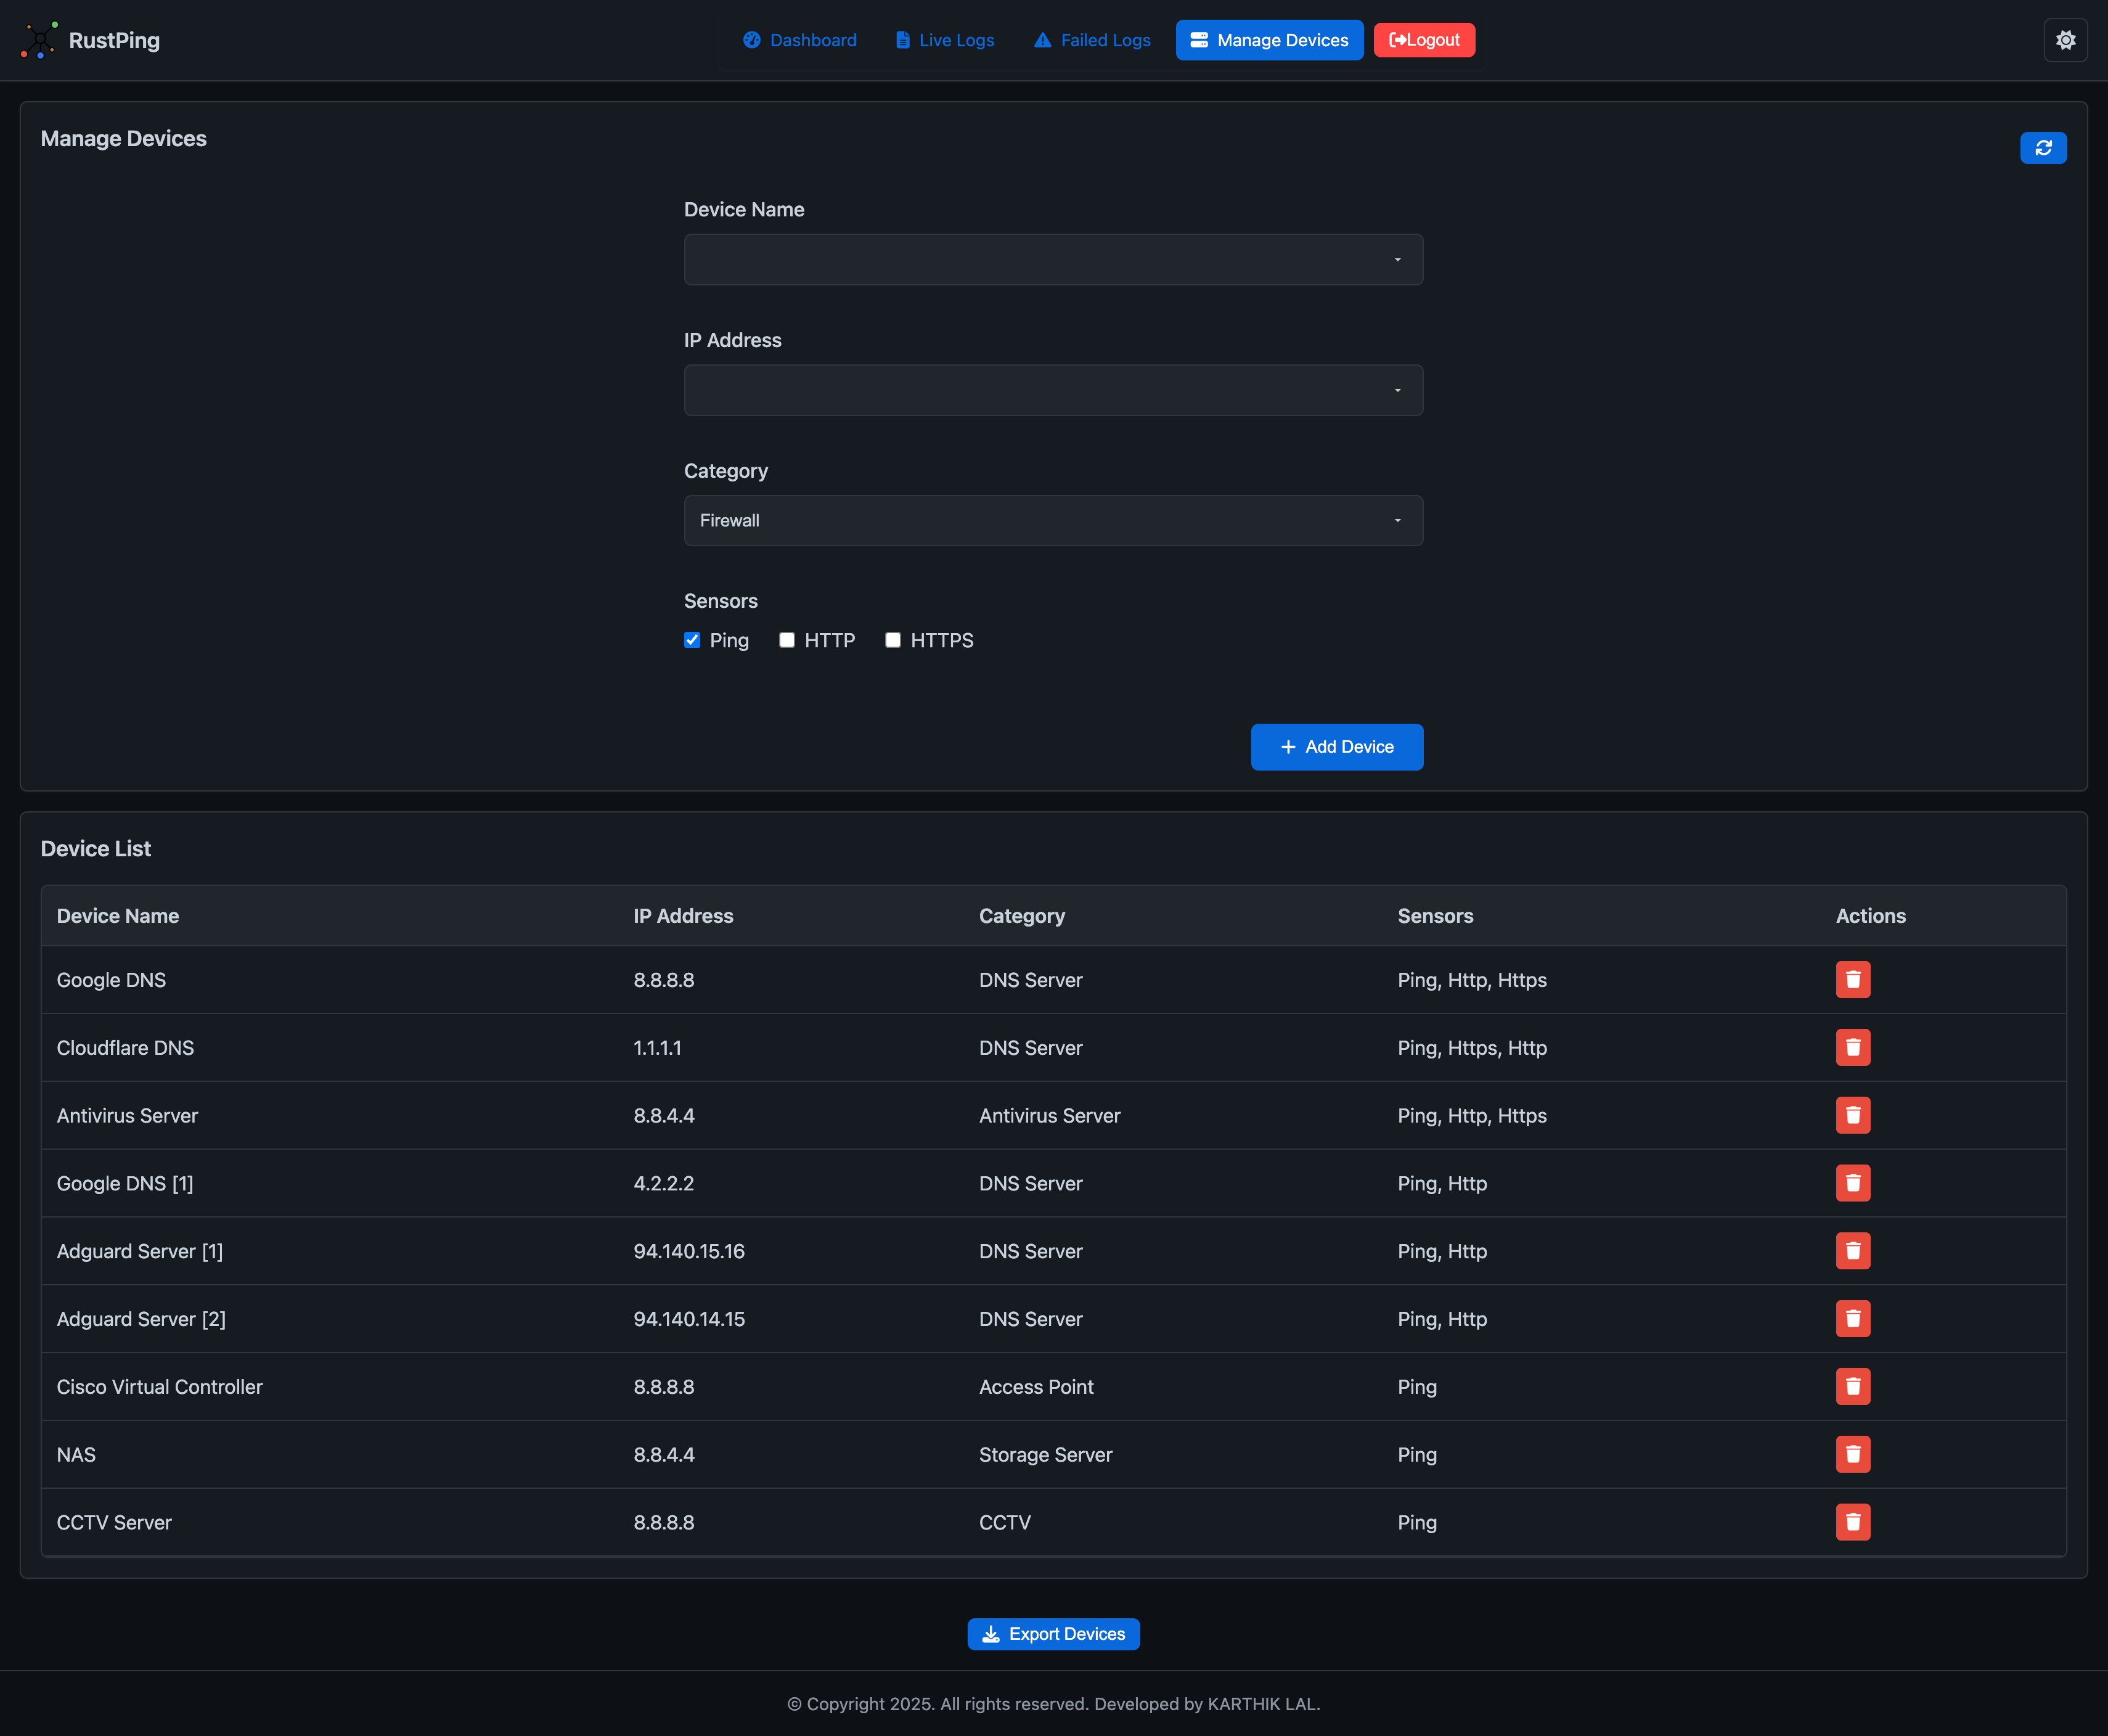Open the Device Name dropdown
Image resolution: width=2108 pixels, height=1736 pixels.
[x=1053, y=260]
